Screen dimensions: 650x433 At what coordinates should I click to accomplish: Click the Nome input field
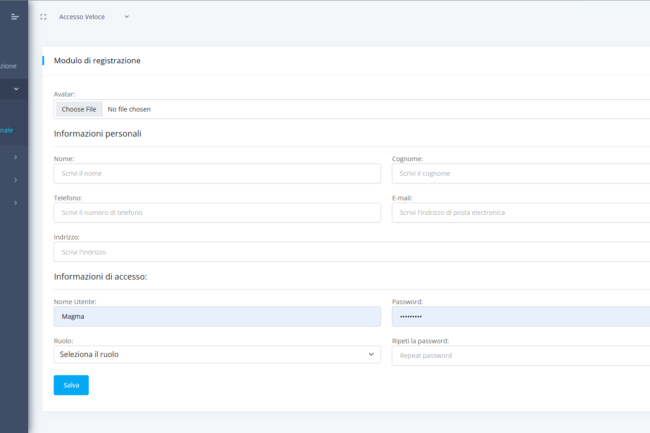217,174
